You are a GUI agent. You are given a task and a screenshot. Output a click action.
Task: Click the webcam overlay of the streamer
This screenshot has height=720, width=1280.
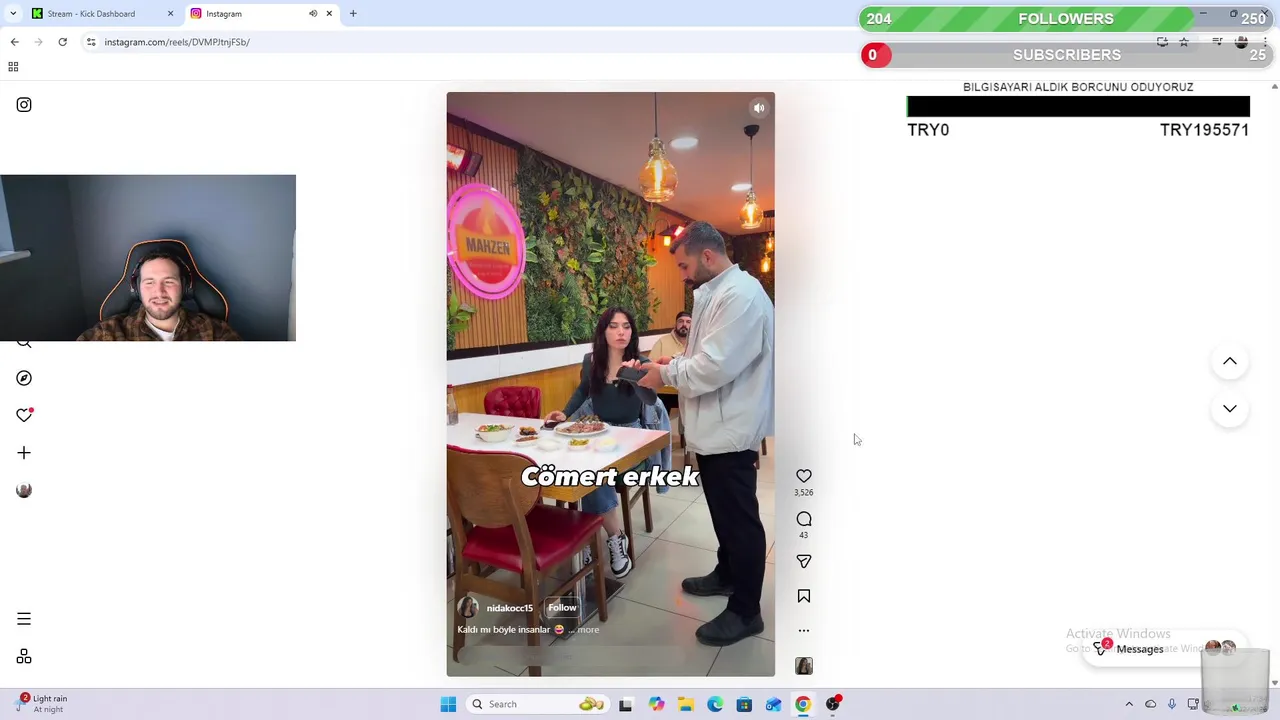148,258
